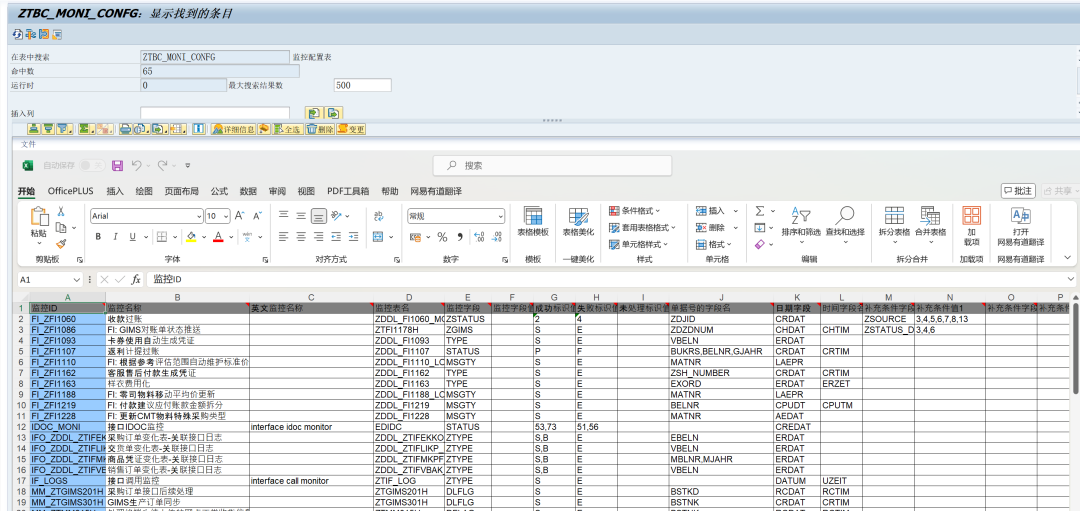Select the Format Painter brush
This screenshot has height=511, width=1080.
click(61, 243)
